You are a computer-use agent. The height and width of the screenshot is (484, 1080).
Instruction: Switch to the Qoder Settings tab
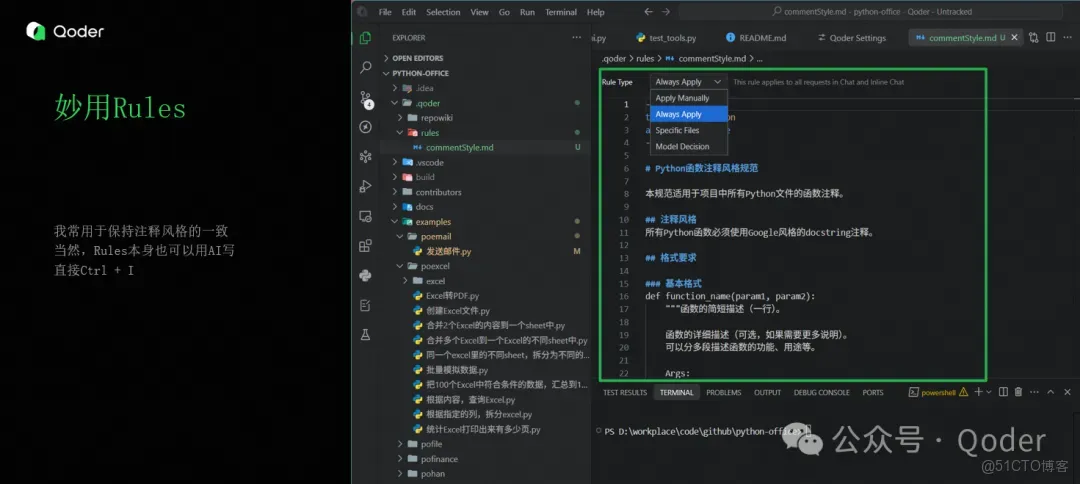point(851,38)
